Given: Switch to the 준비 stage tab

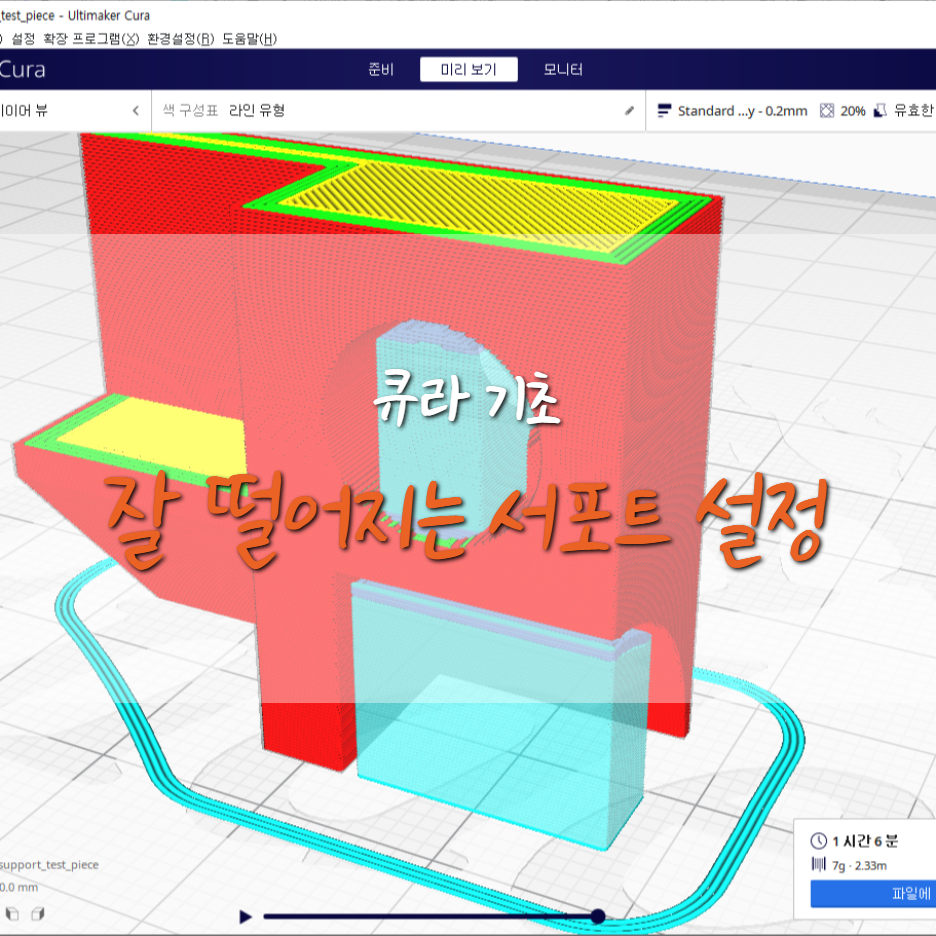Looking at the screenshot, I should [381, 69].
